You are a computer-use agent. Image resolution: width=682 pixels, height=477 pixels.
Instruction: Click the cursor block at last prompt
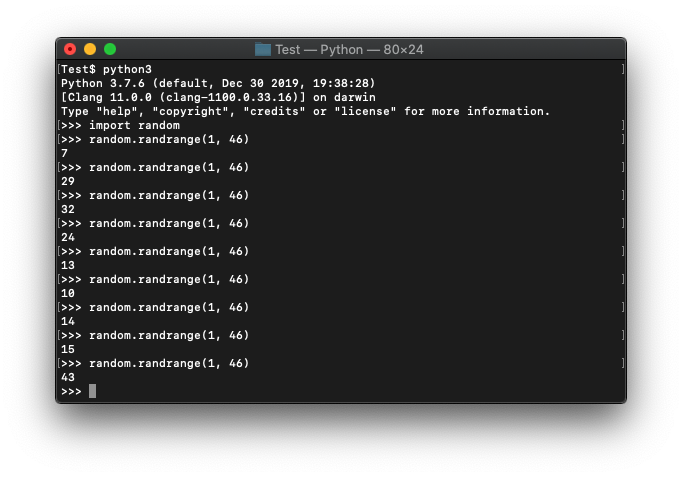point(92,391)
